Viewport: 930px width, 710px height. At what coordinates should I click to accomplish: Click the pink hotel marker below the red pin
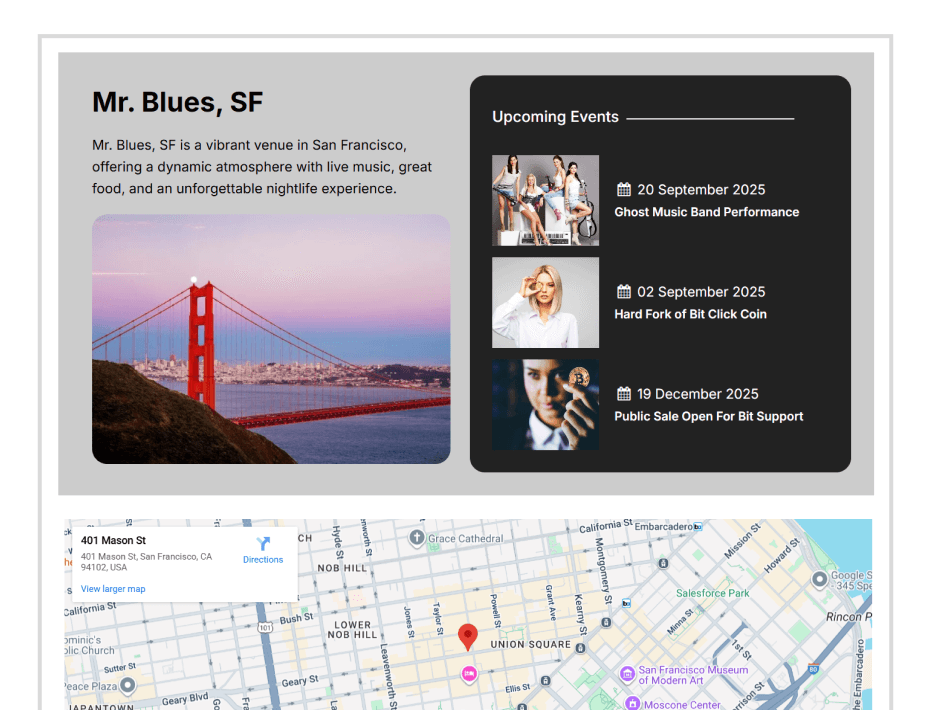[469, 674]
